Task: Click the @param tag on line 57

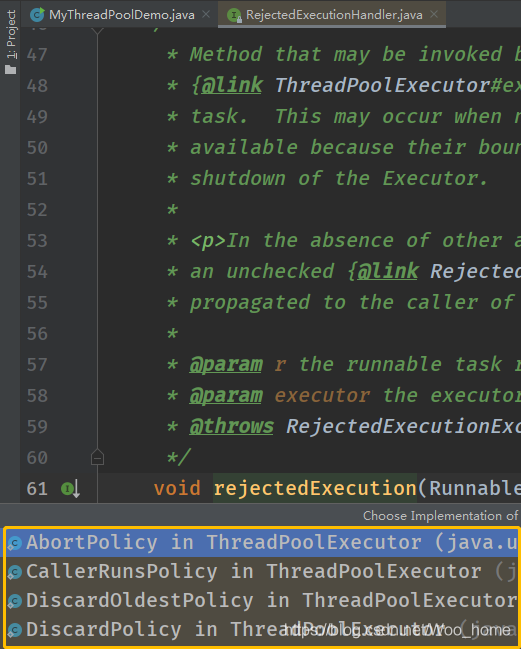Action: pyautogui.click(x=226, y=365)
